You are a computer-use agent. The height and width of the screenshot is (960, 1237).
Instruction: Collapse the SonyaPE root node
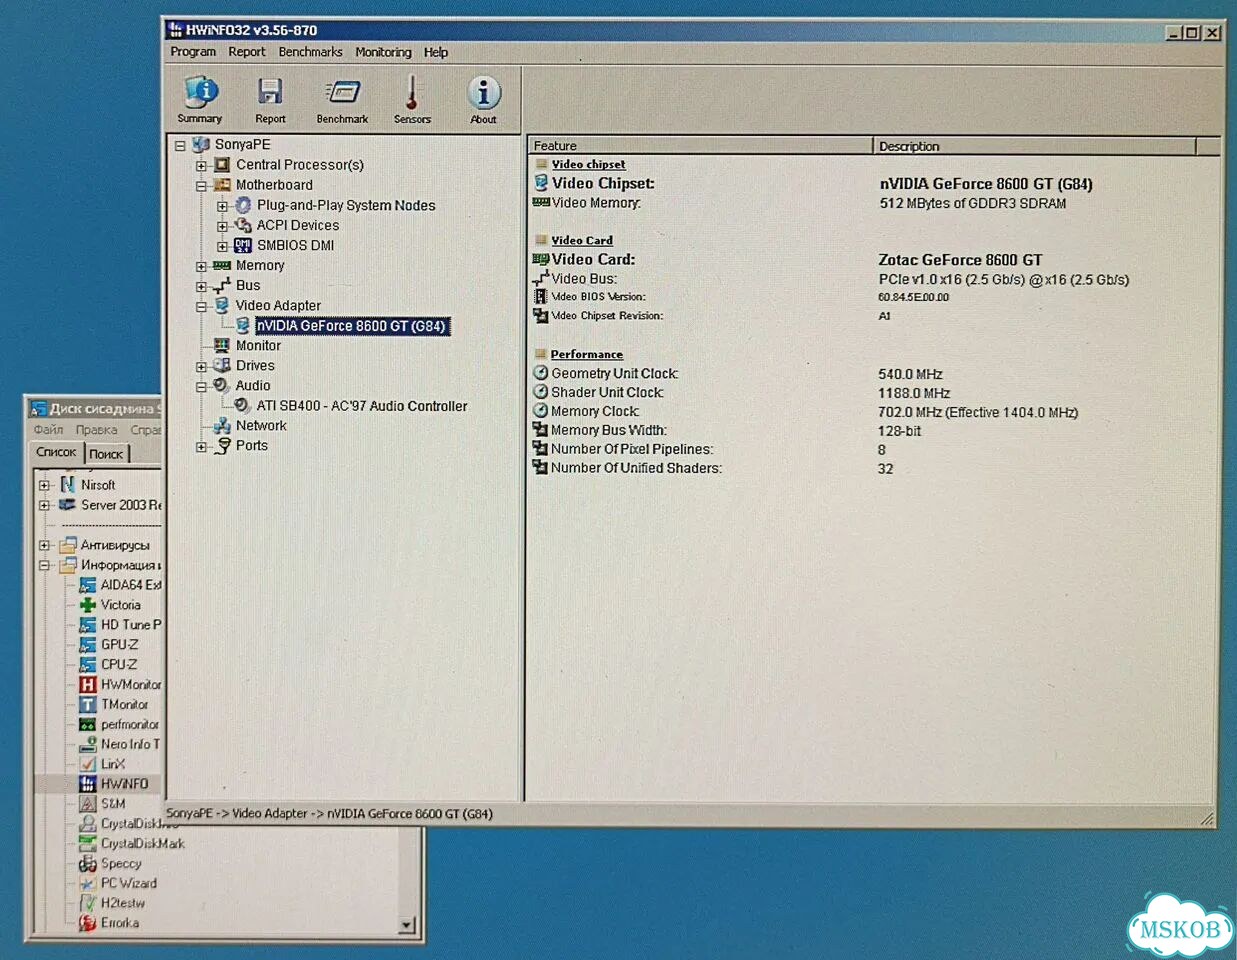pyautogui.click(x=180, y=145)
